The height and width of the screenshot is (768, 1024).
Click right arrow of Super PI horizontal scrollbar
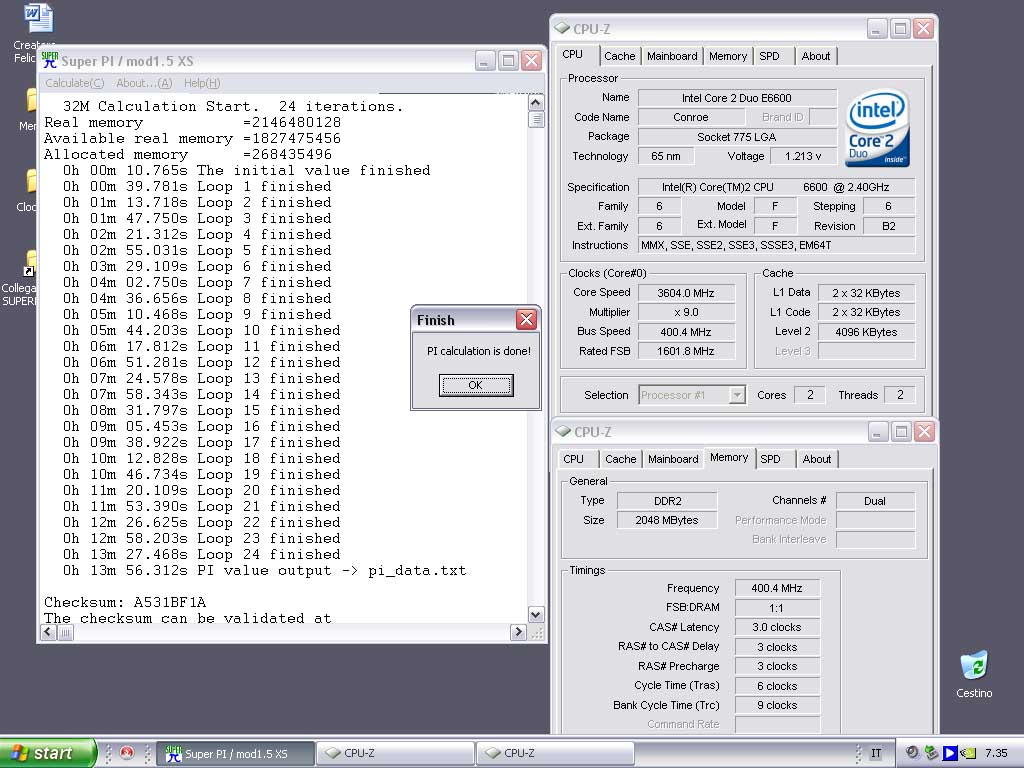pyautogui.click(x=518, y=632)
